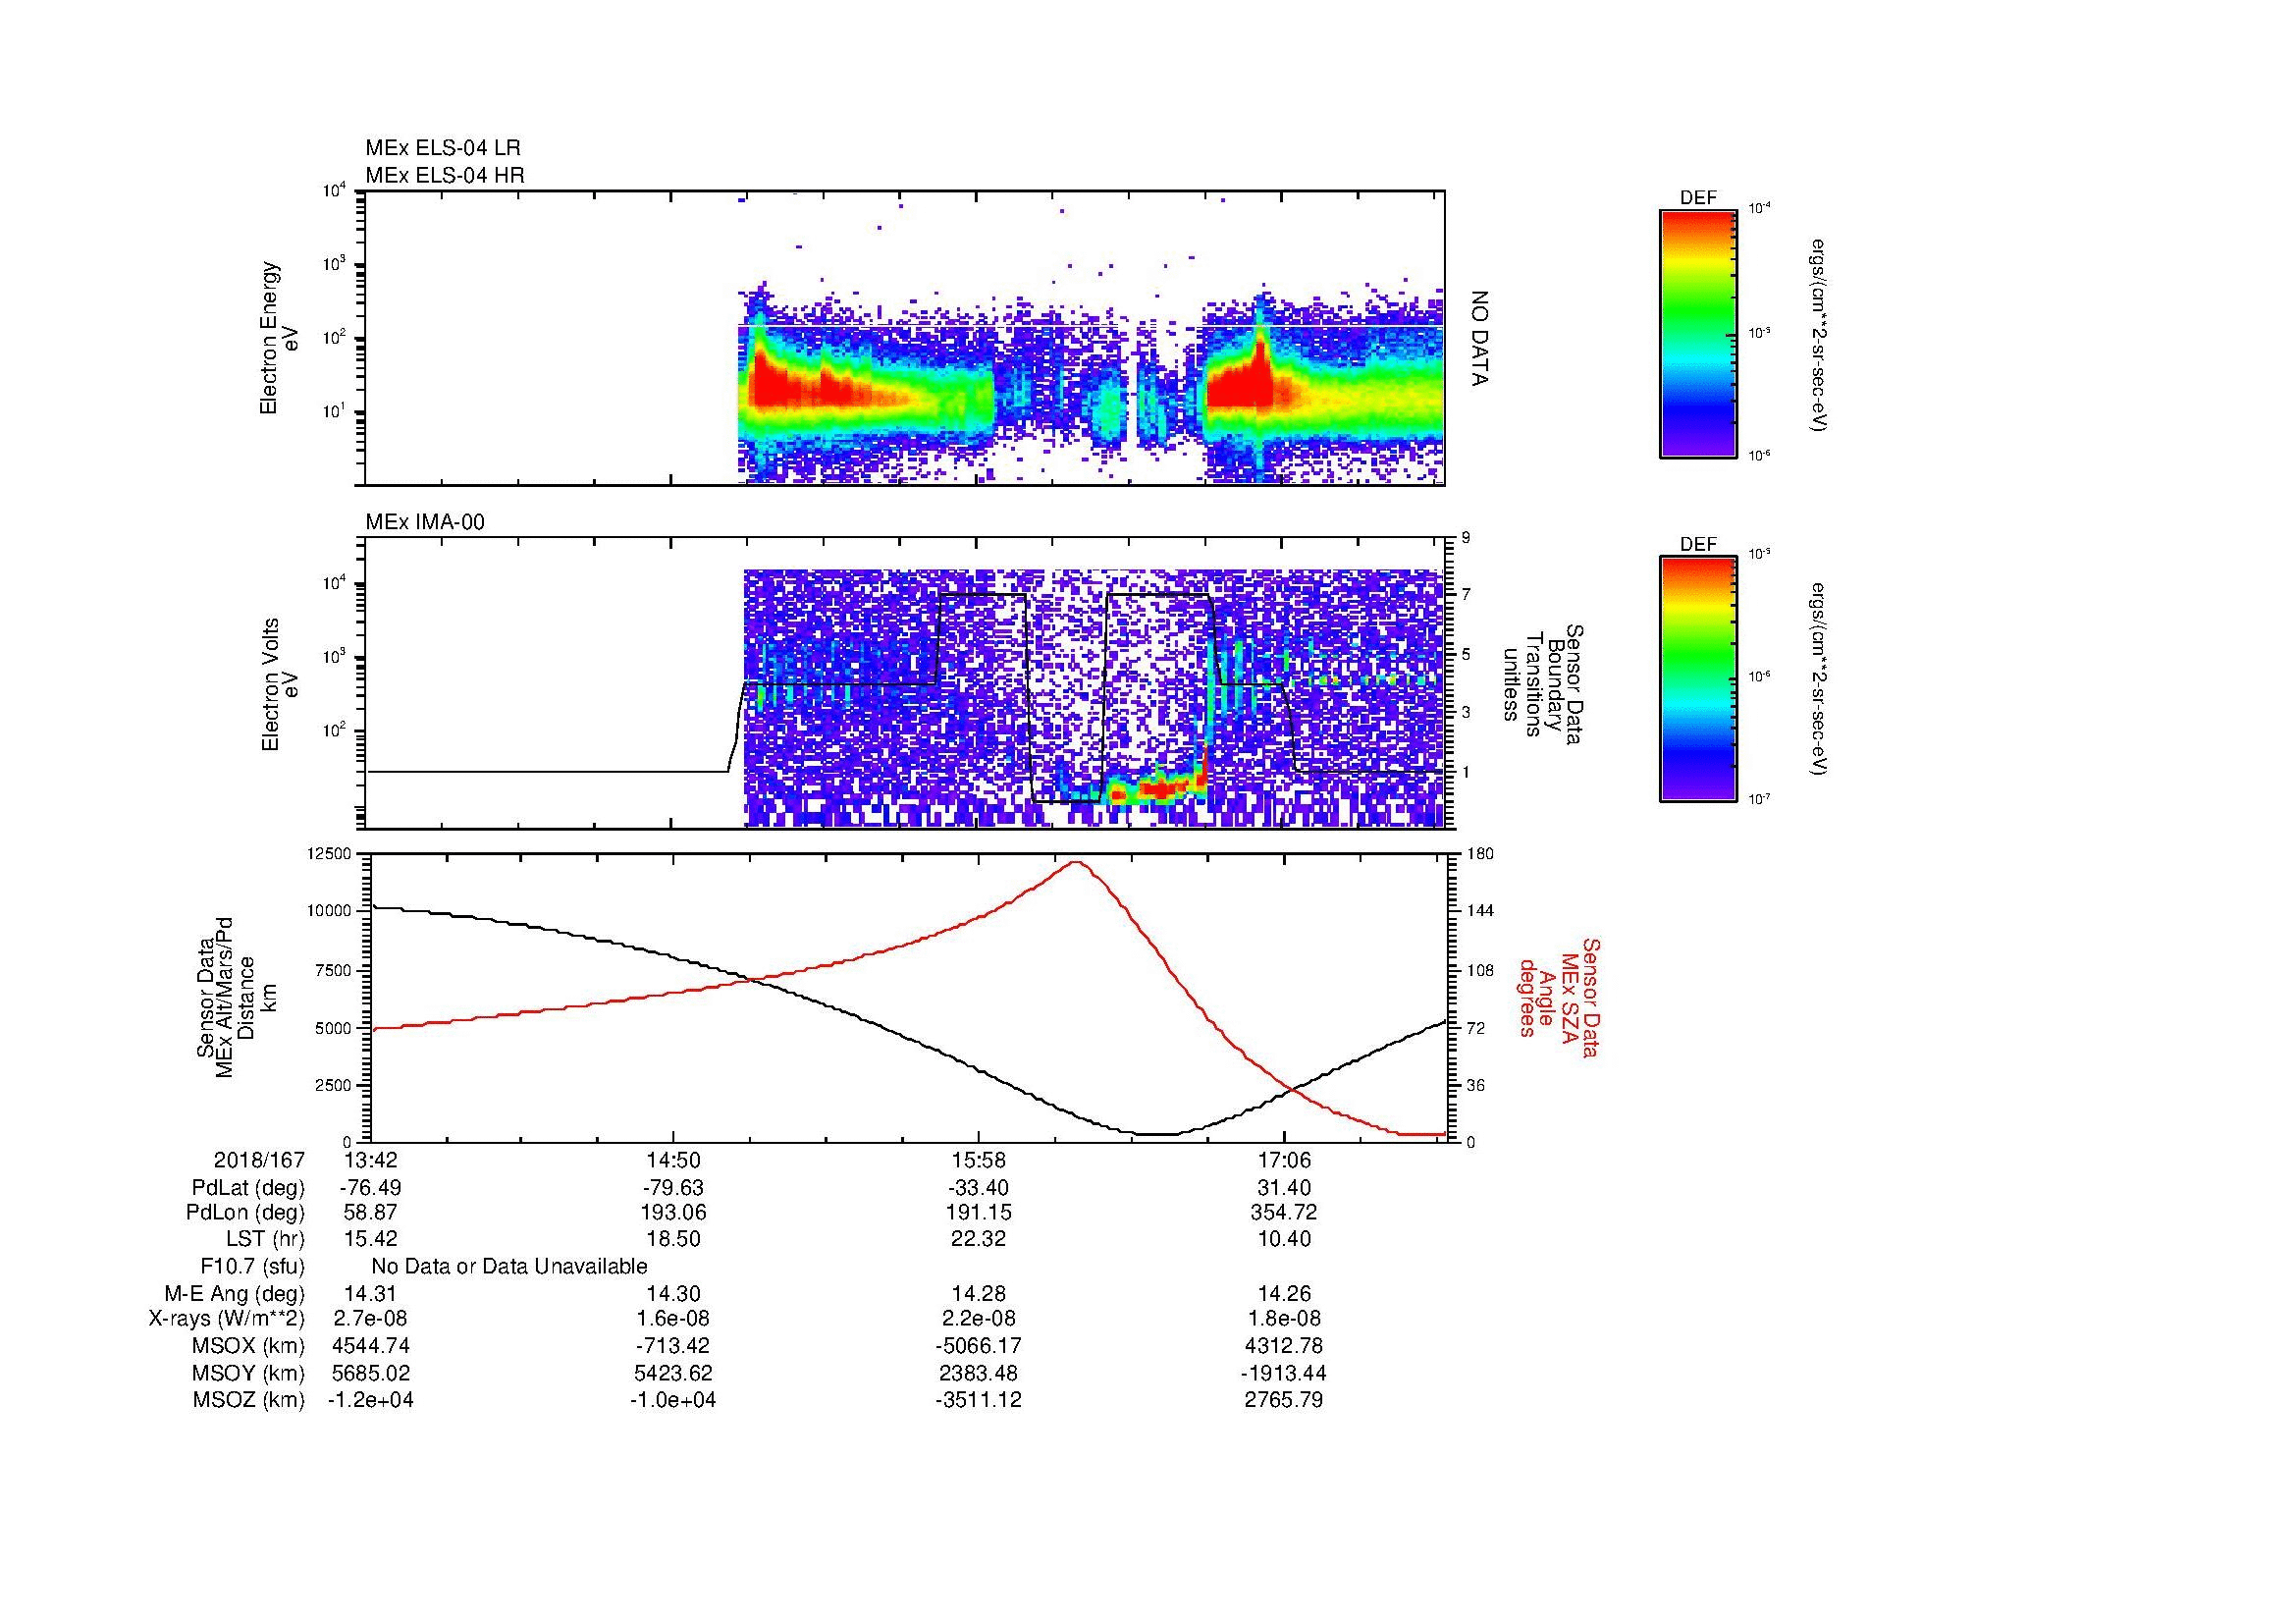This screenshot has width=2296, height=1623.
Task: Click the '14:50' time tick label
Action: coord(673,1160)
